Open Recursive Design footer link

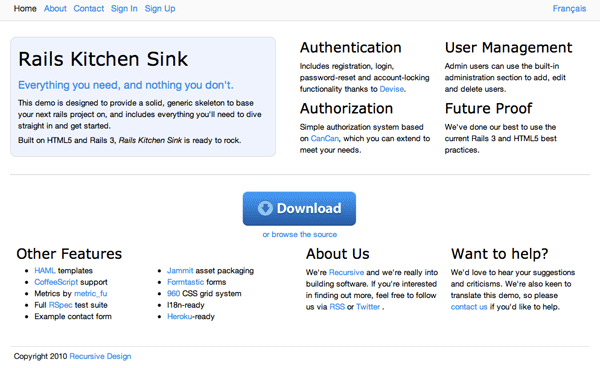100,356
